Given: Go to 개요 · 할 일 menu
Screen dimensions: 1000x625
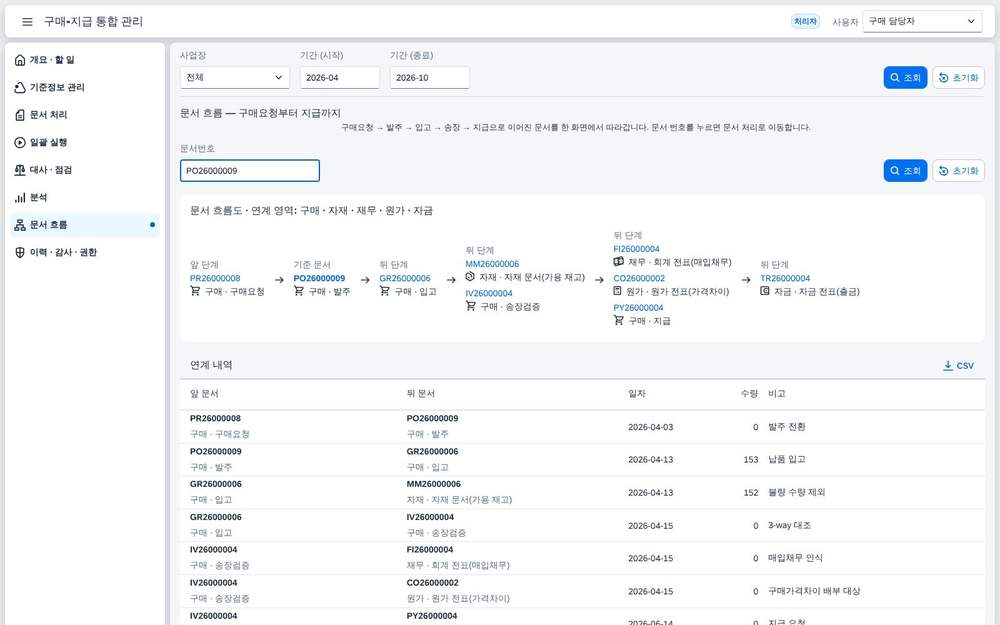Looking at the screenshot, I should click(85, 60).
